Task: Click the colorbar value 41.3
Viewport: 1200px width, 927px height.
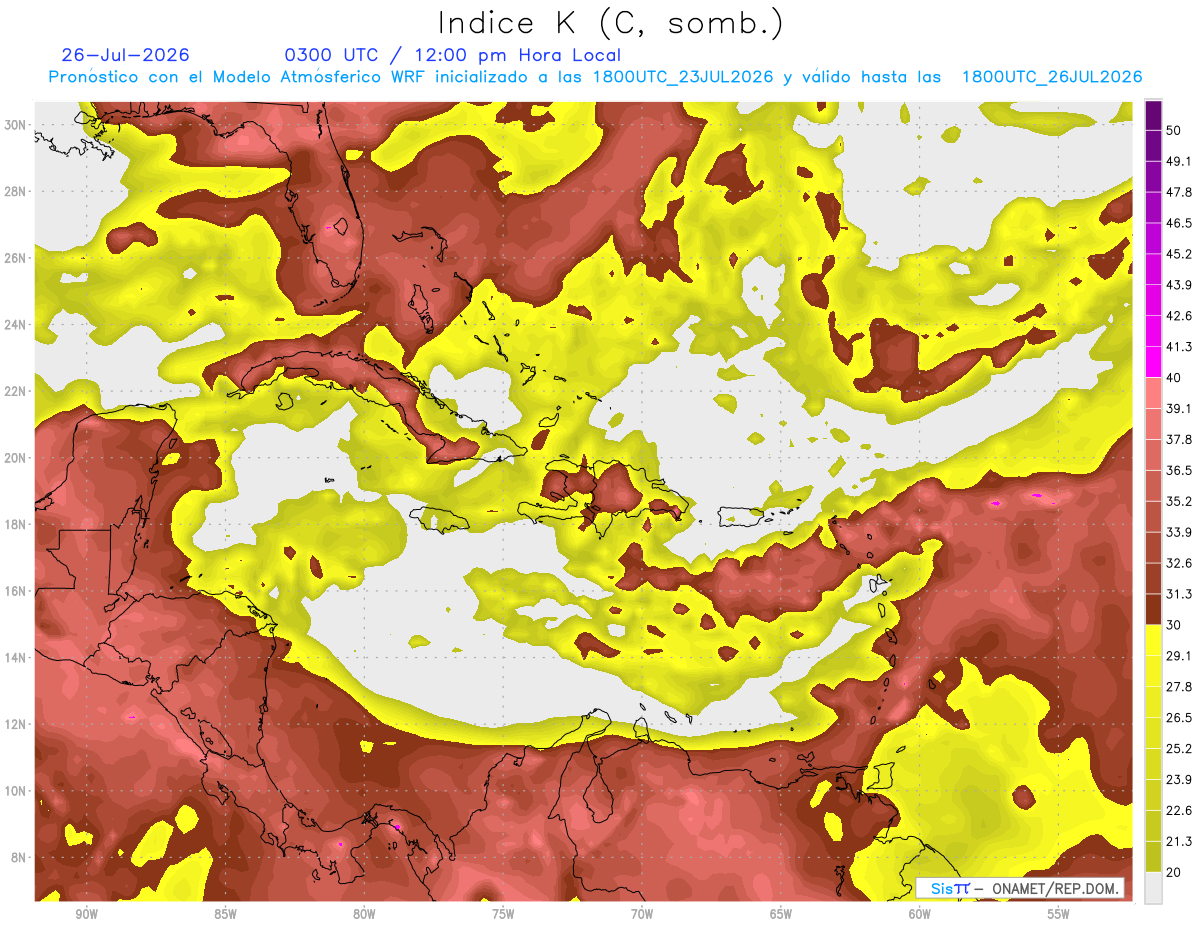Action: pyautogui.click(x=1179, y=347)
